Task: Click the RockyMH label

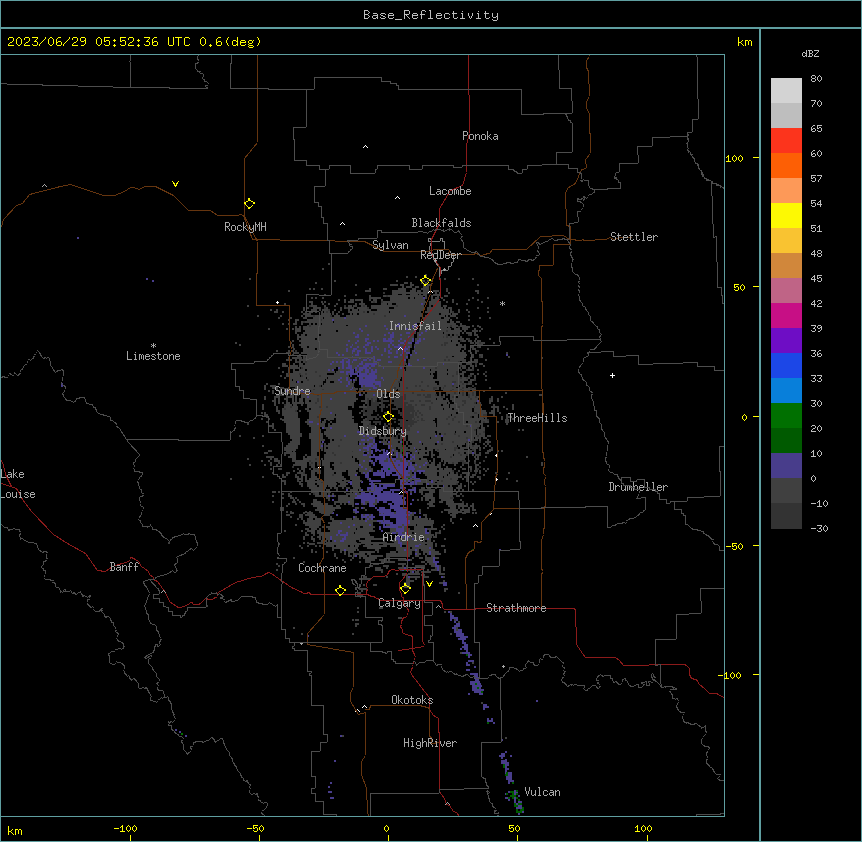Action: coord(245,227)
